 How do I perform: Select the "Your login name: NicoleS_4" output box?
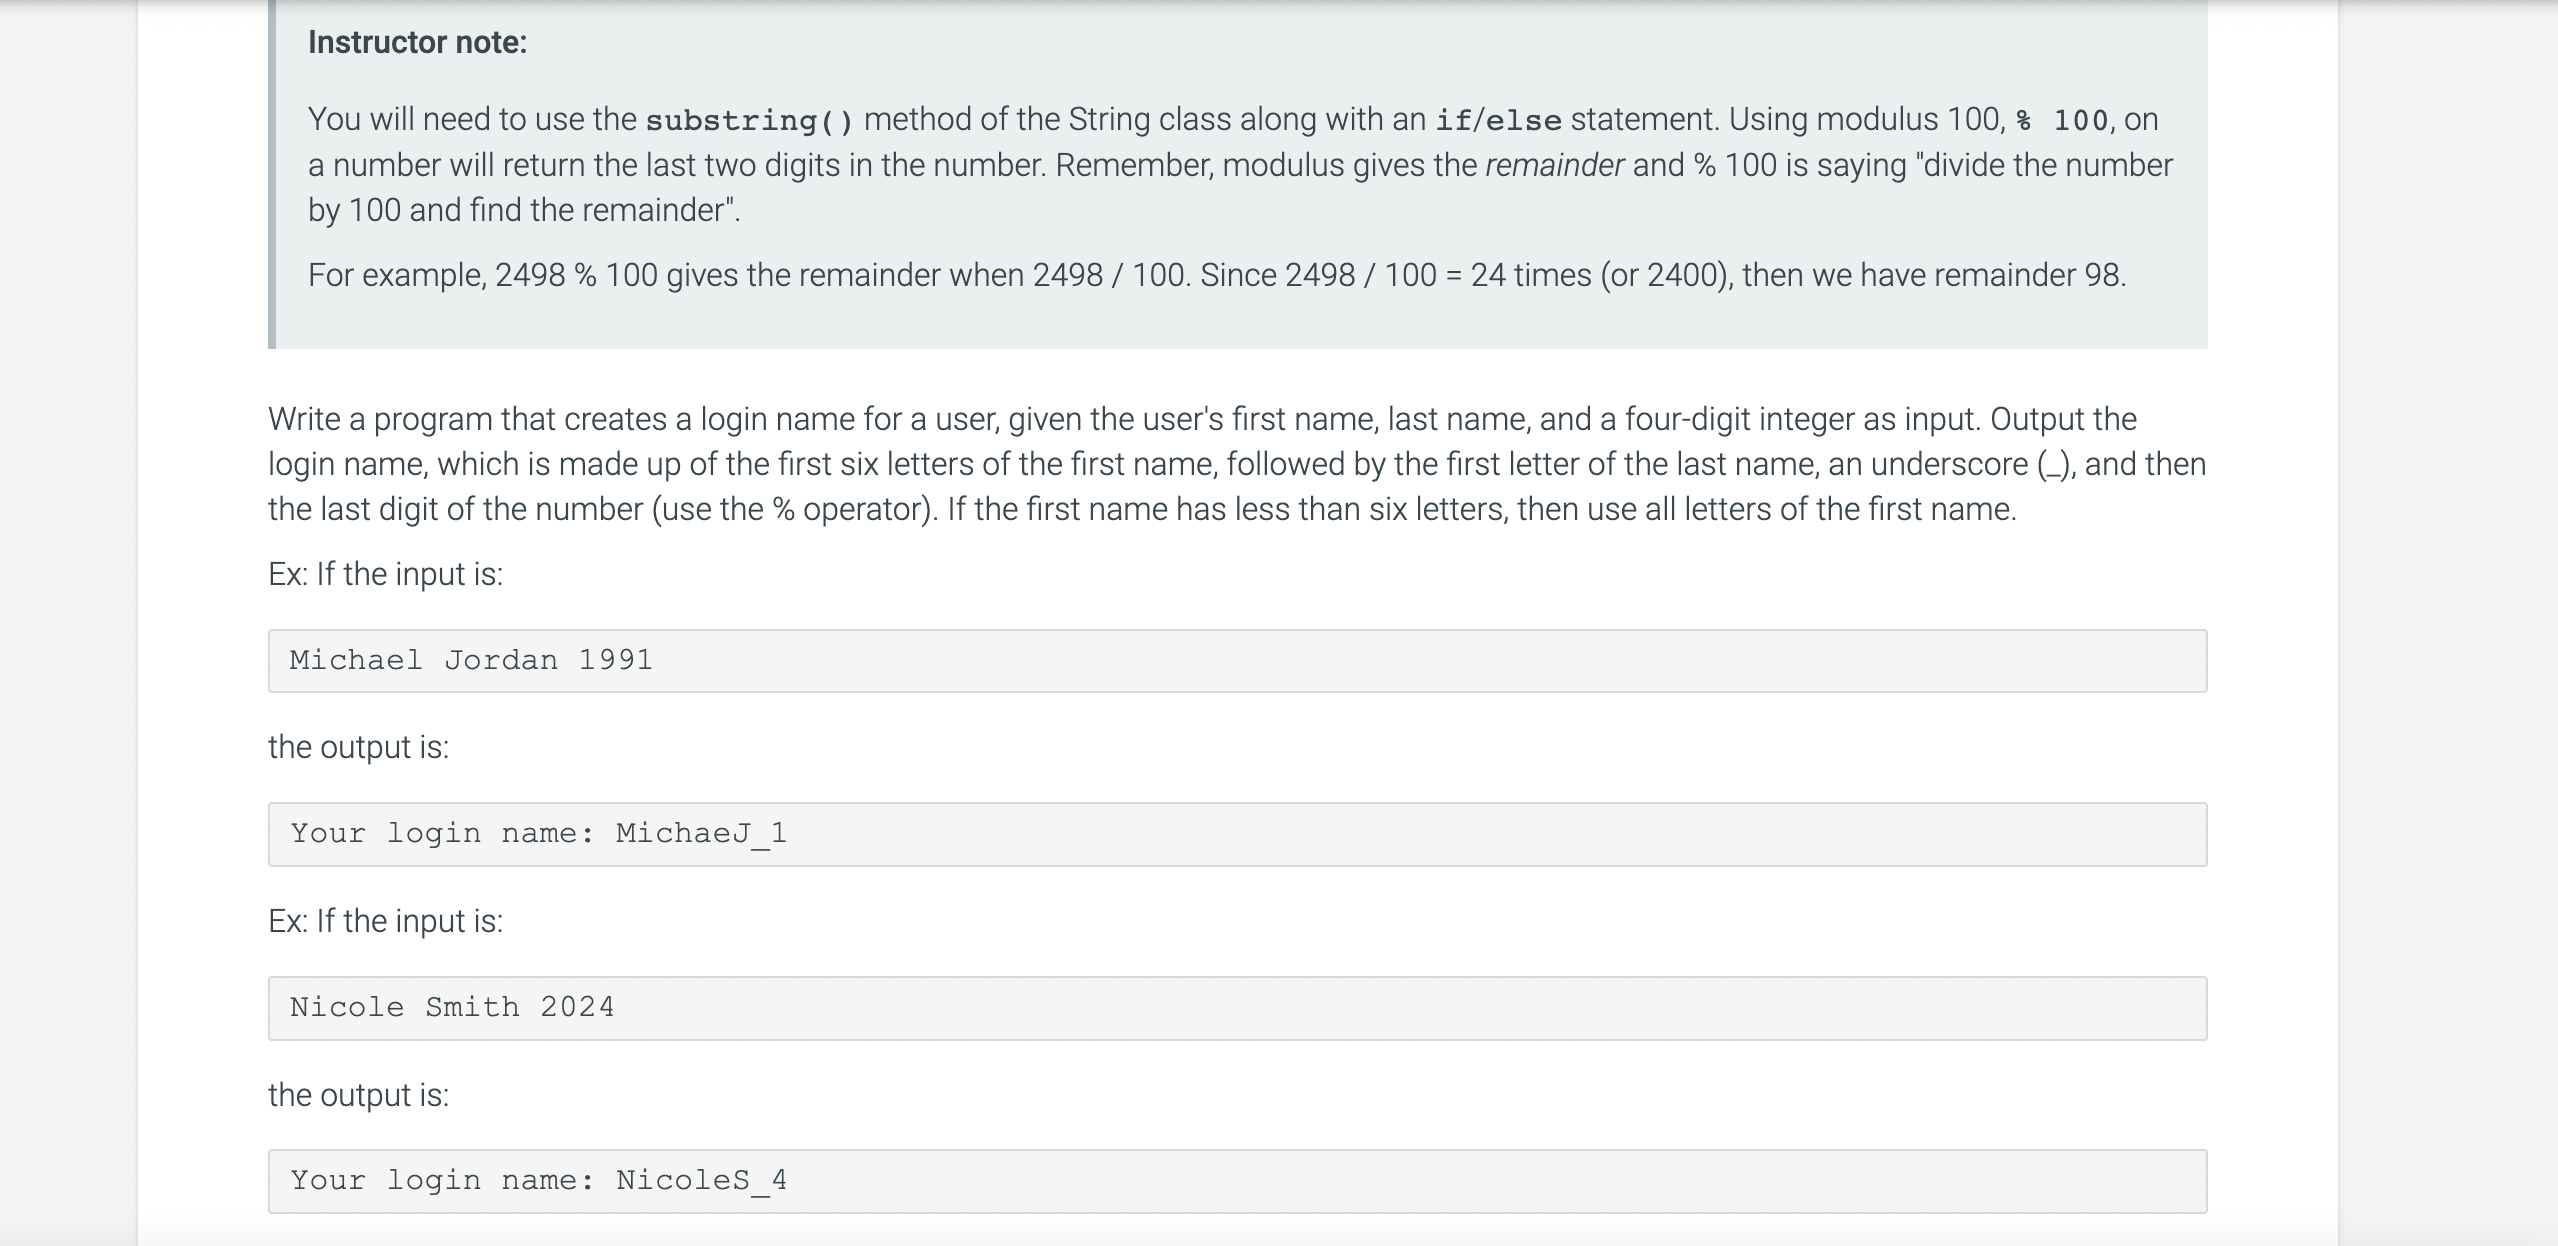[1237, 1181]
